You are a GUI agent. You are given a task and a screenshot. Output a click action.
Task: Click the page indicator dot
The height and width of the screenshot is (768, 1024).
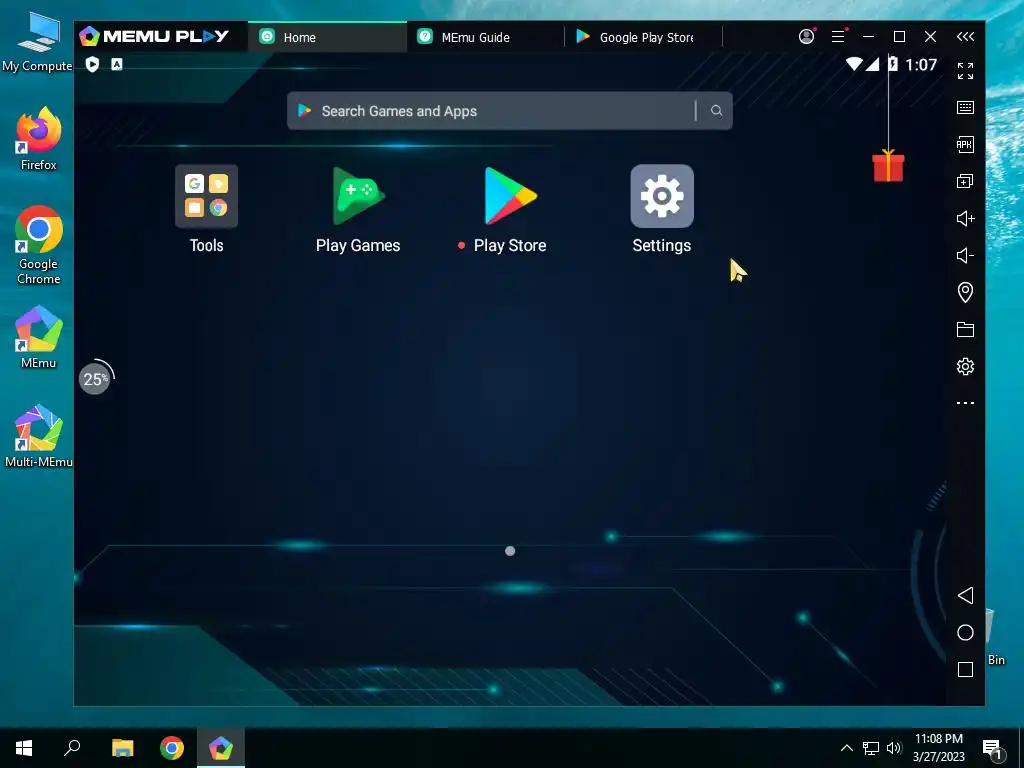[x=510, y=551]
